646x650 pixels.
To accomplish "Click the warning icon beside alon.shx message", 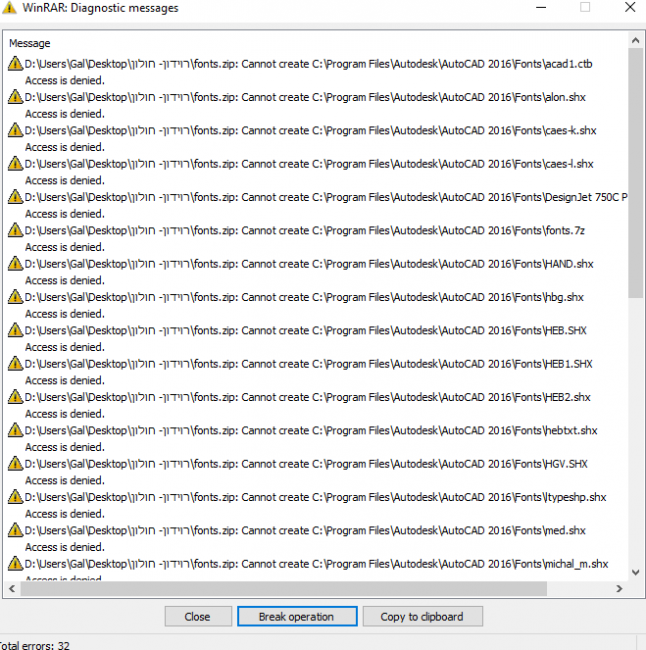I will [x=15, y=97].
